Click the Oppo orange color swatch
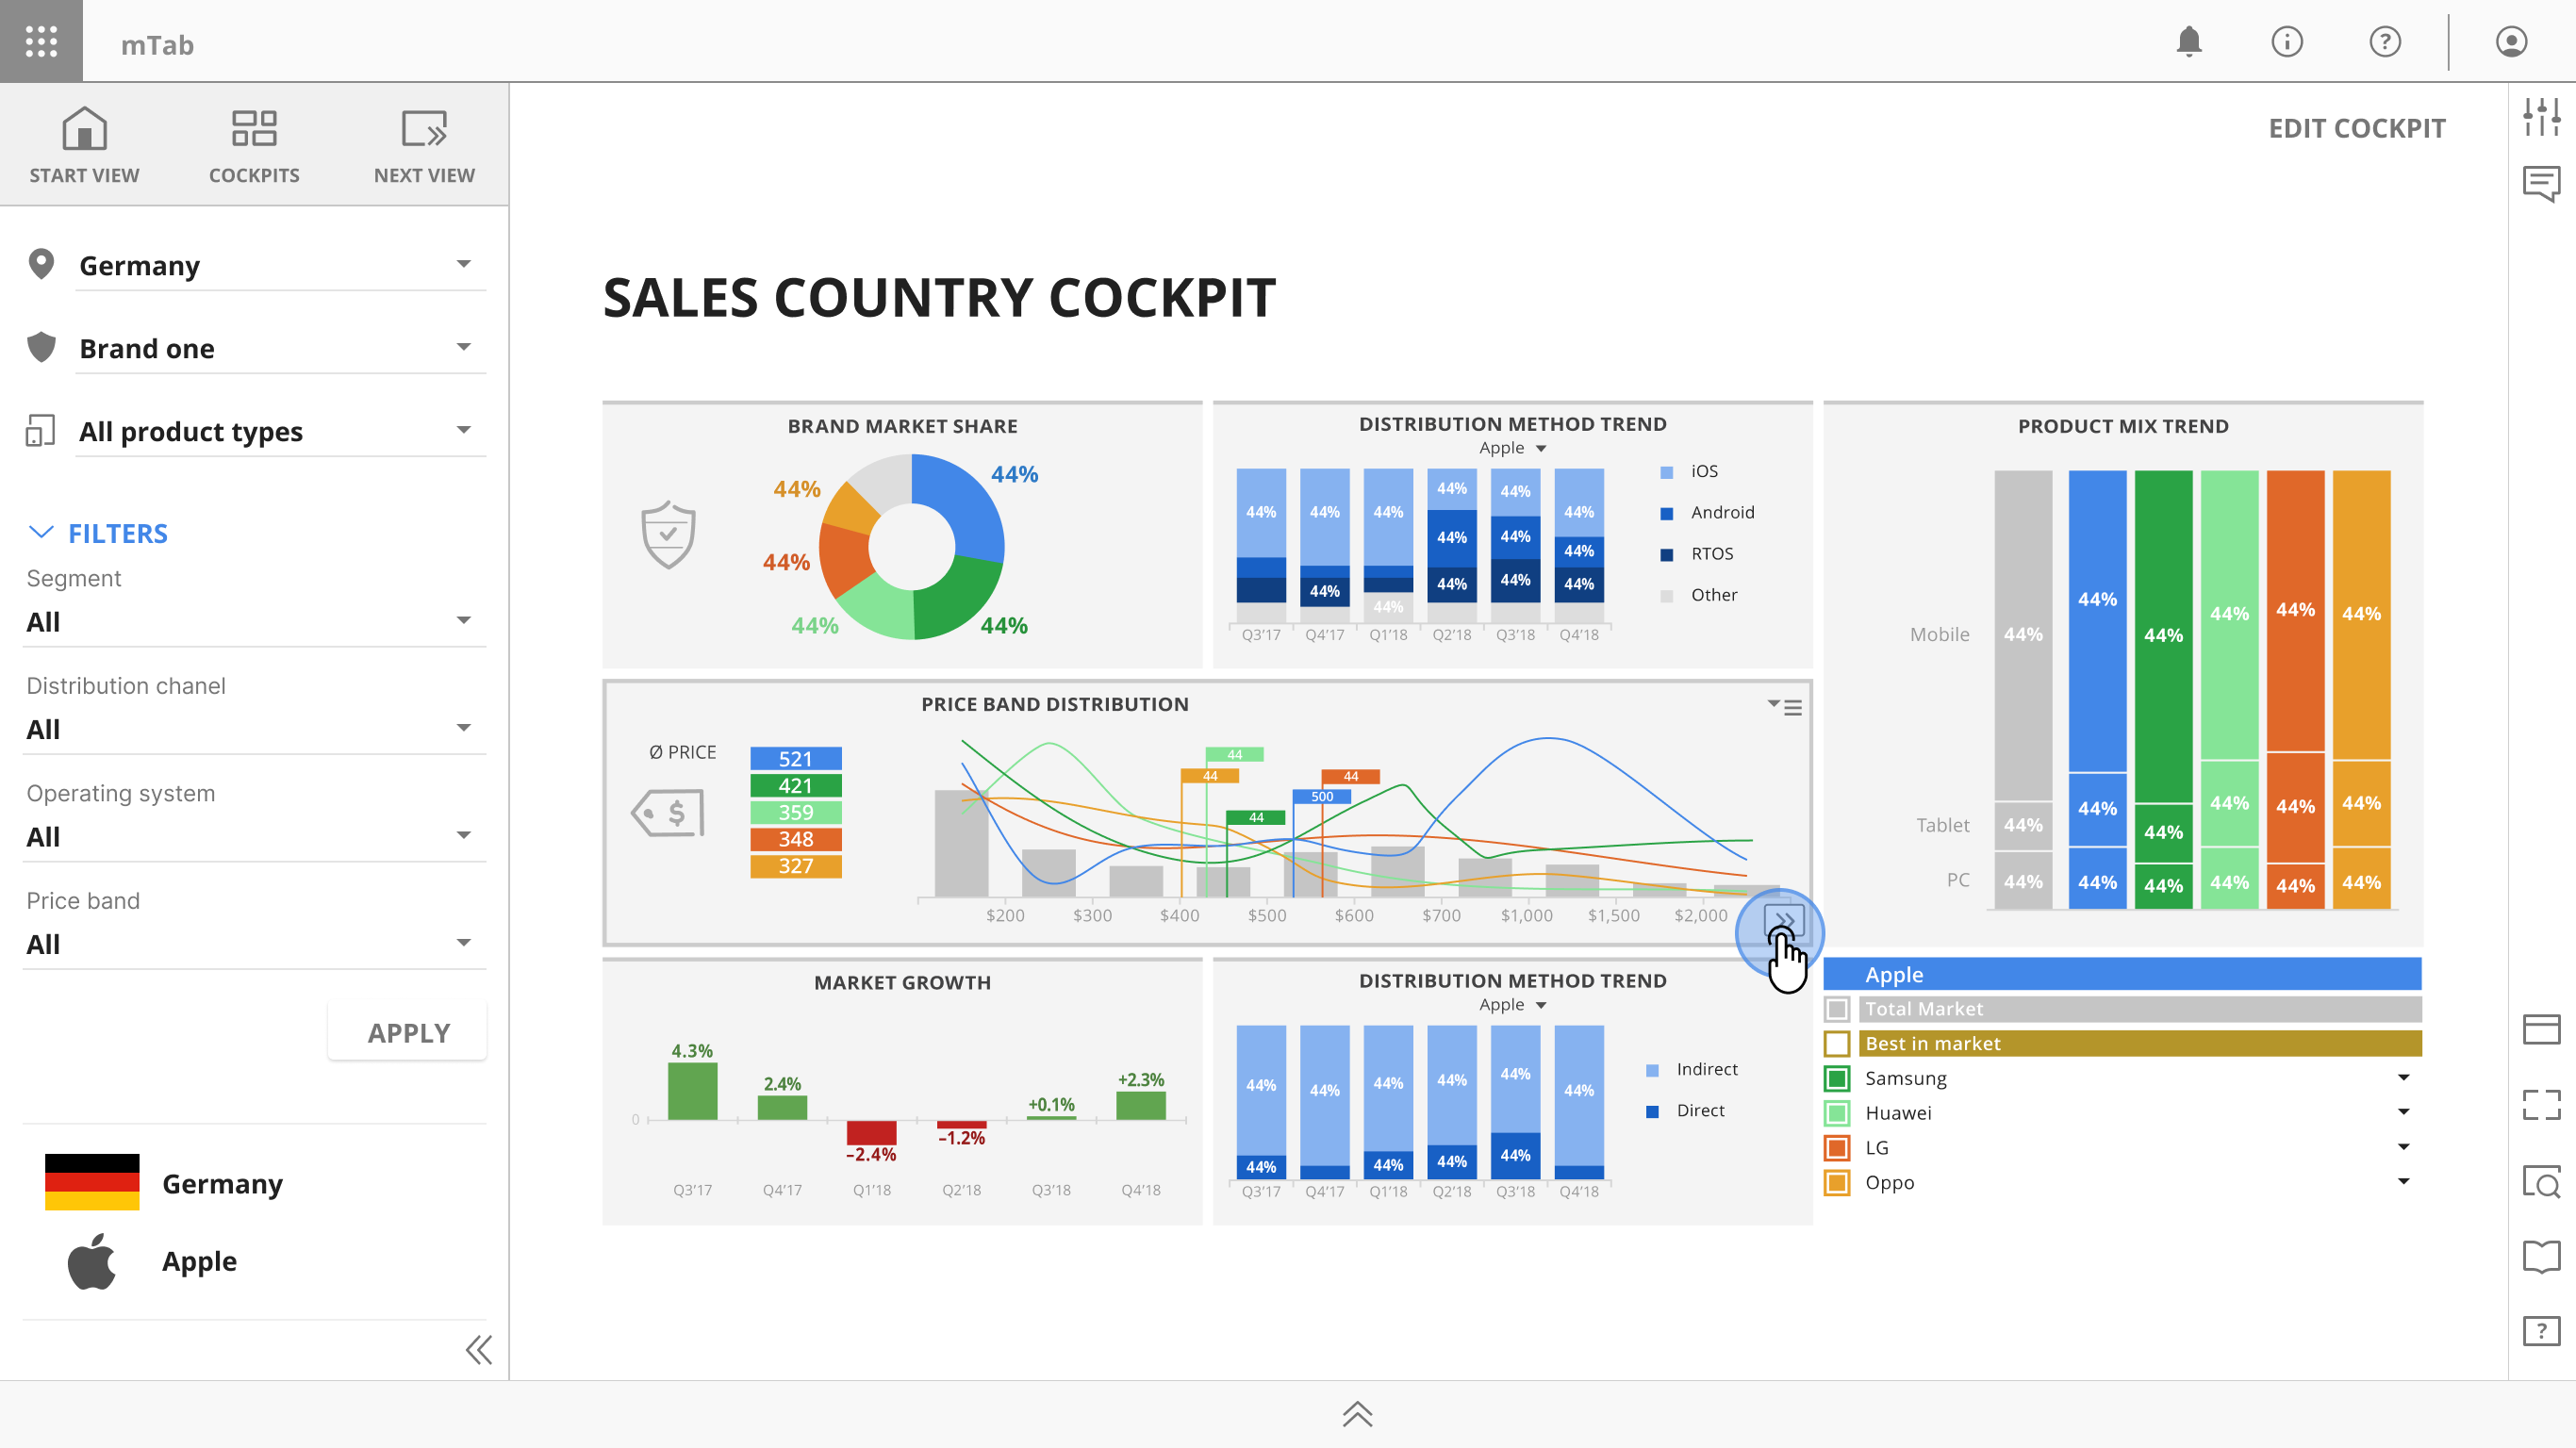The image size is (2576, 1448). (1837, 1182)
